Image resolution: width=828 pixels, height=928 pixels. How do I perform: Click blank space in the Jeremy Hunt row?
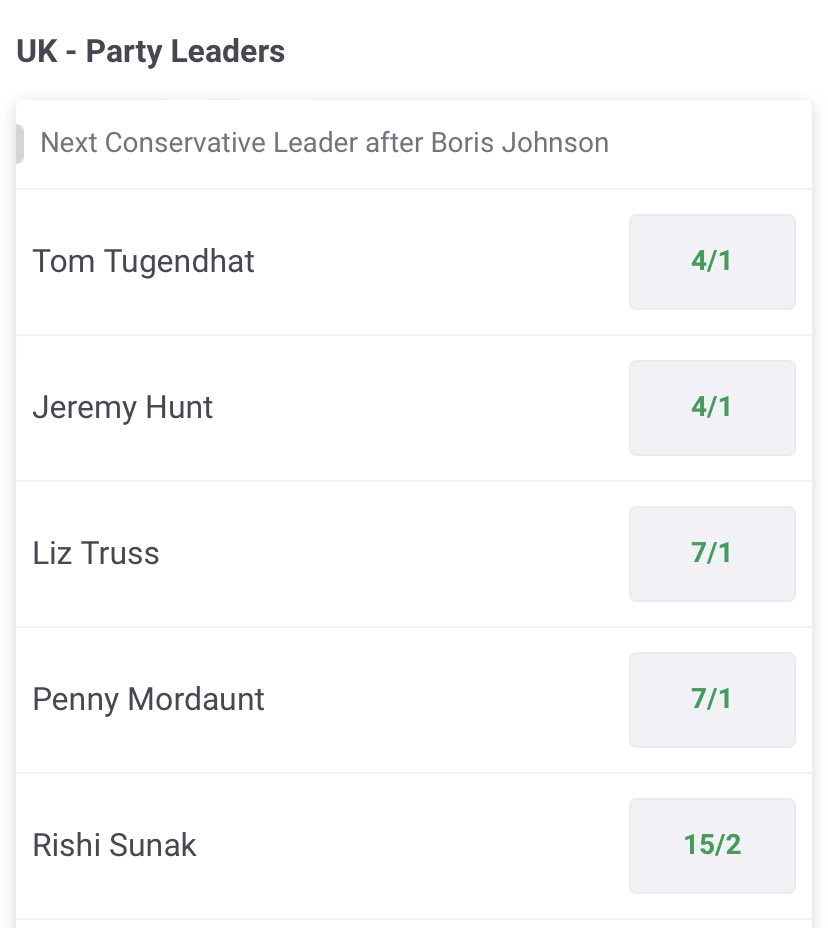pyautogui.click(x=420, y=408)
